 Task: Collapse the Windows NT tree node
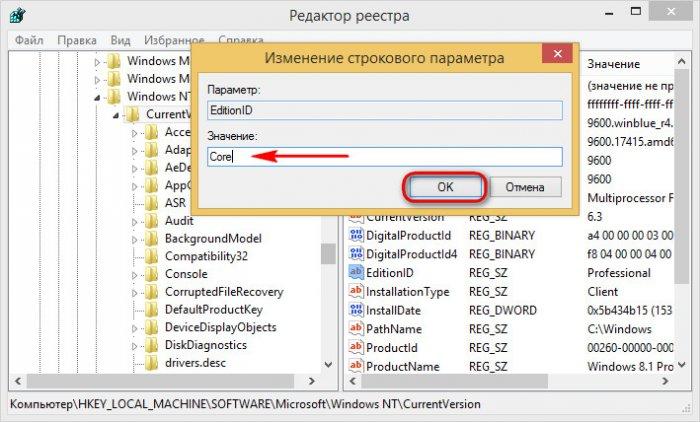[x=97, y=97]
